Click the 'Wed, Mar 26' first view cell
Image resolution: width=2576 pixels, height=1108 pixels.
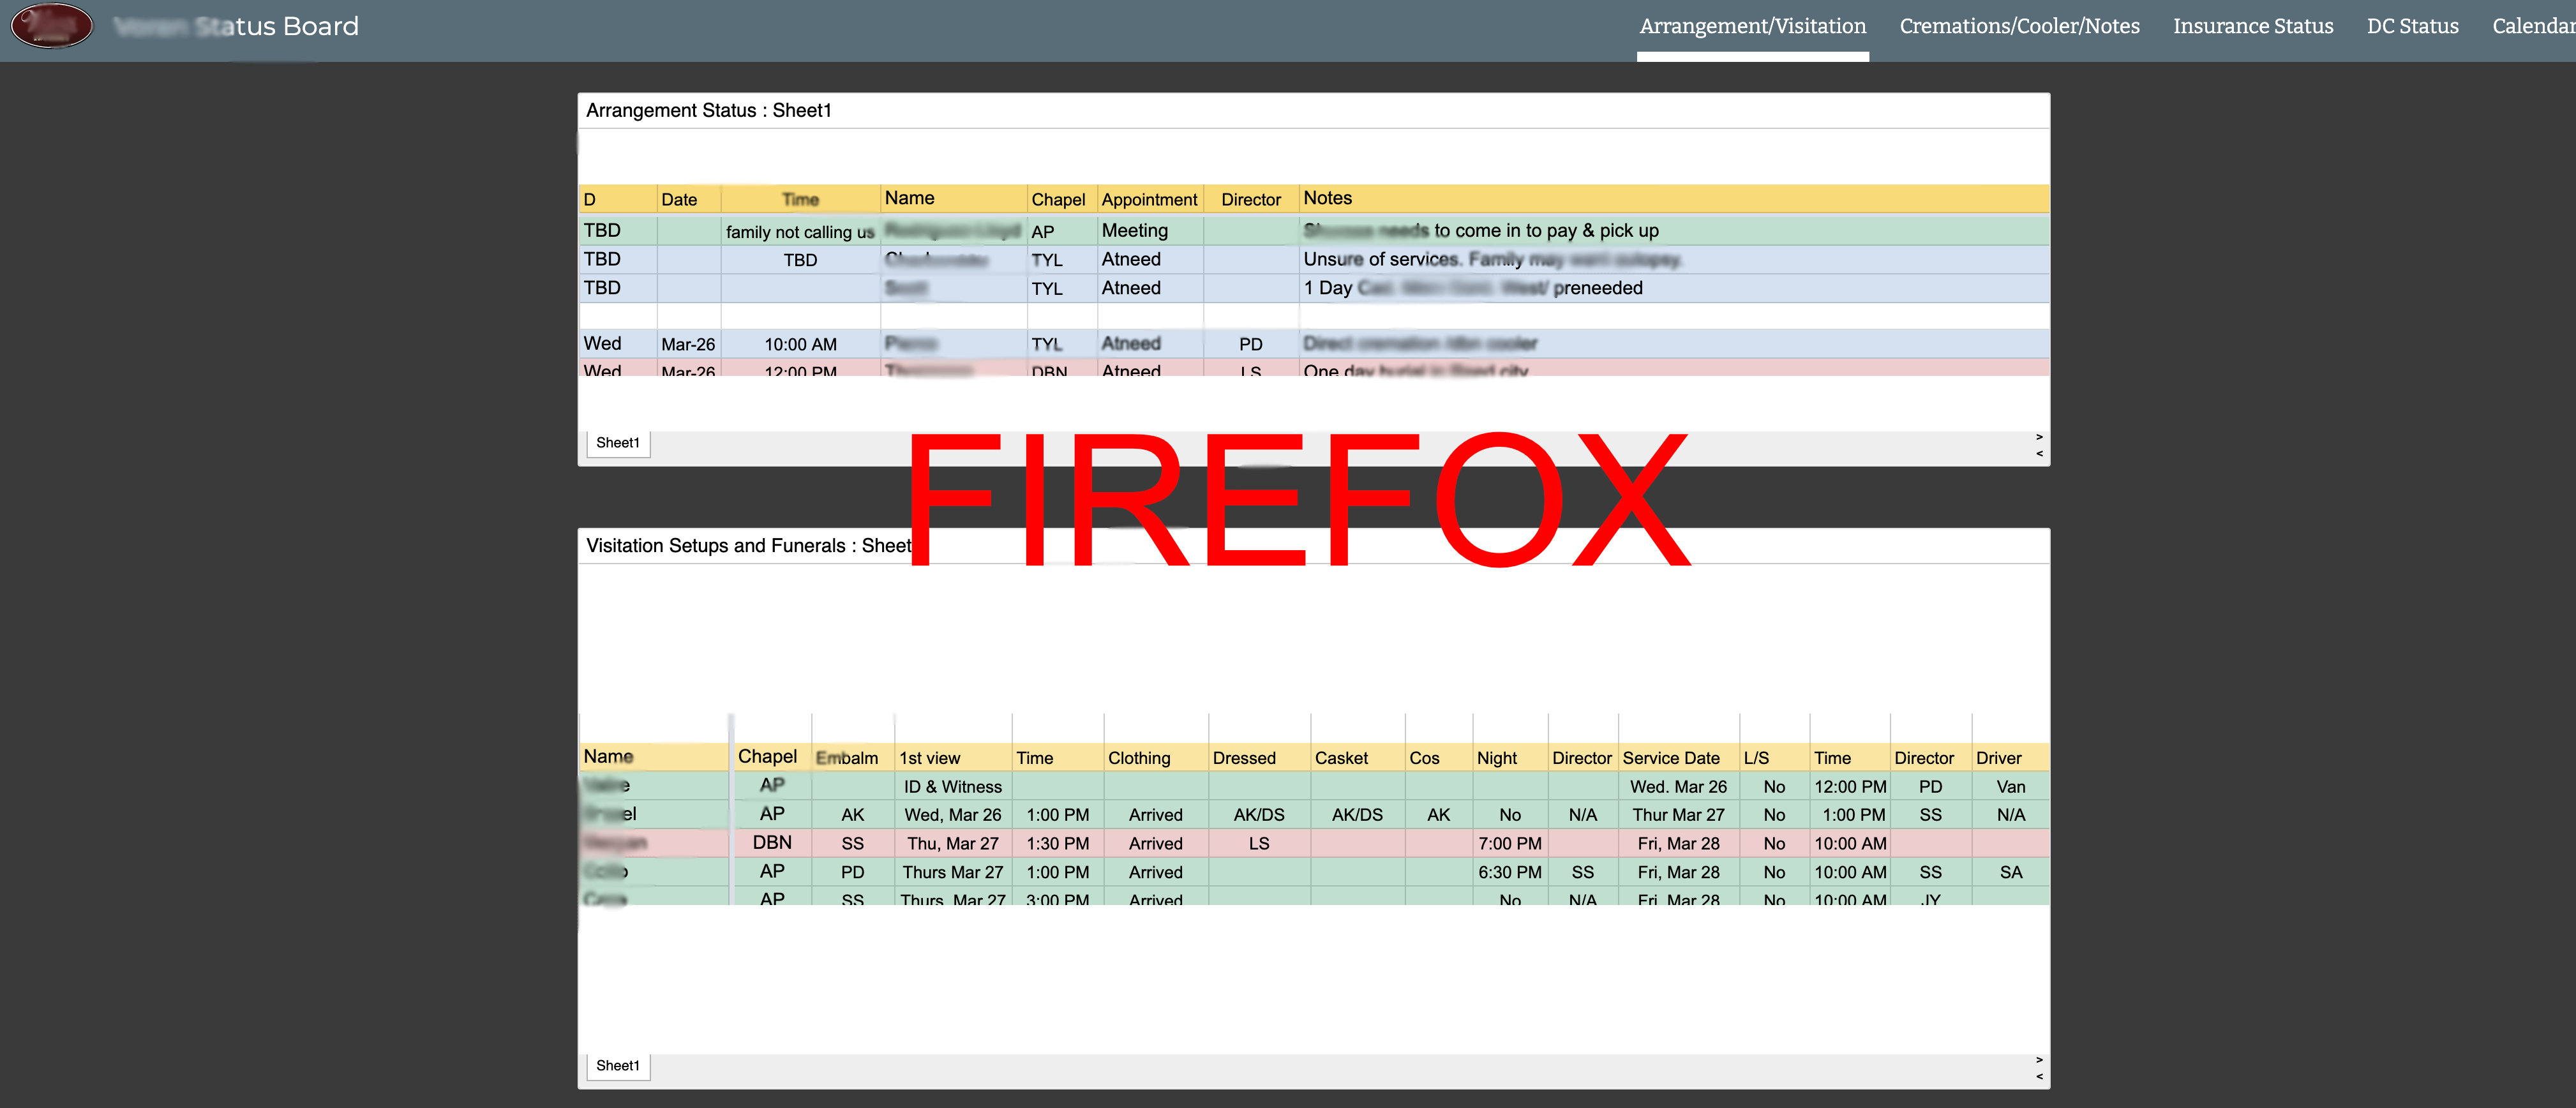click(952, 815)
